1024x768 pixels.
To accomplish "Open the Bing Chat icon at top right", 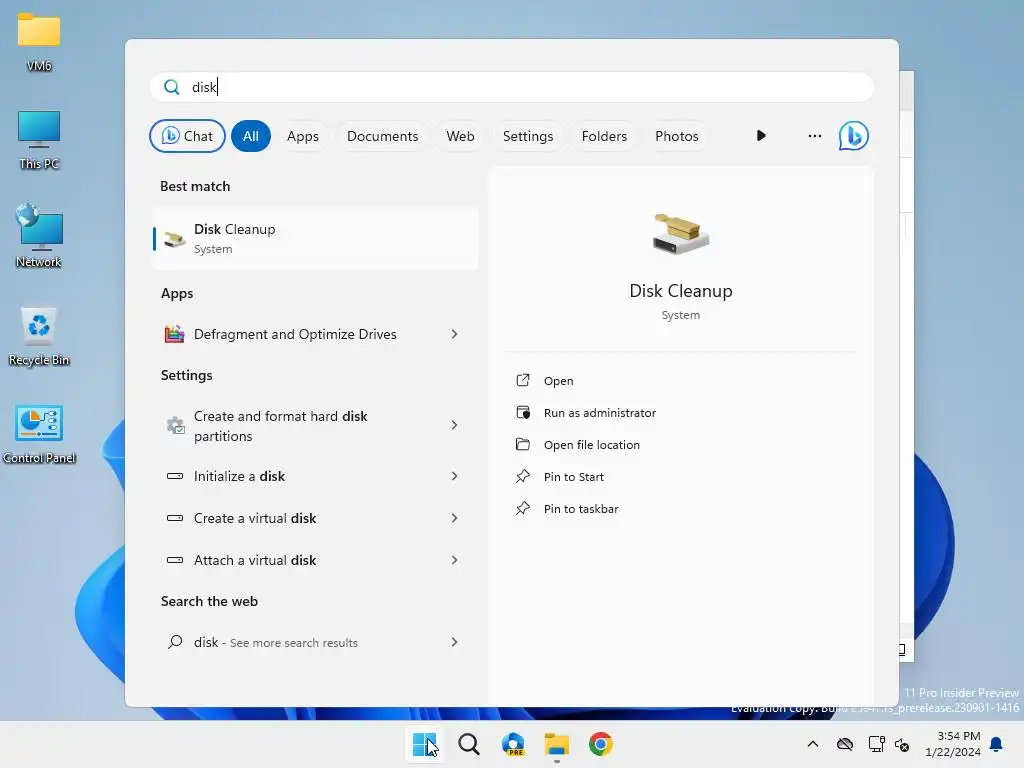I will click(853, 136).
